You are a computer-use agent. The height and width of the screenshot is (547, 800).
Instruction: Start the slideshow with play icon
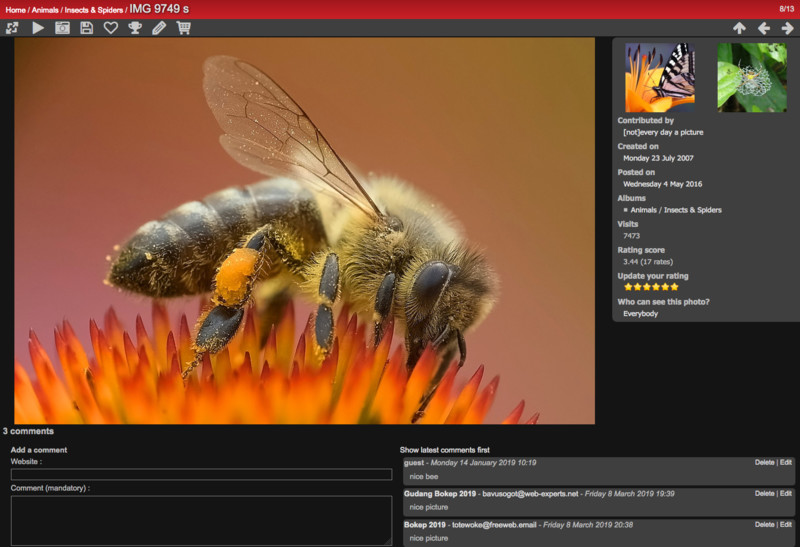(x=38, y=28)
